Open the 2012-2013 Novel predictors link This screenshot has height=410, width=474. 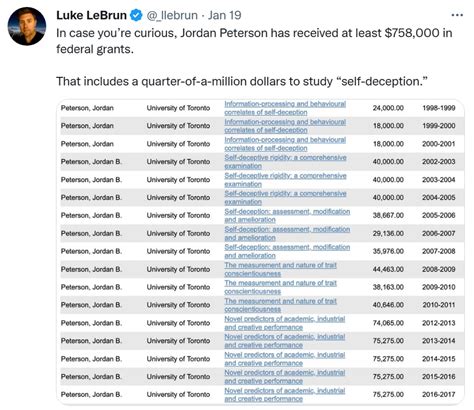tap(285, 323)
